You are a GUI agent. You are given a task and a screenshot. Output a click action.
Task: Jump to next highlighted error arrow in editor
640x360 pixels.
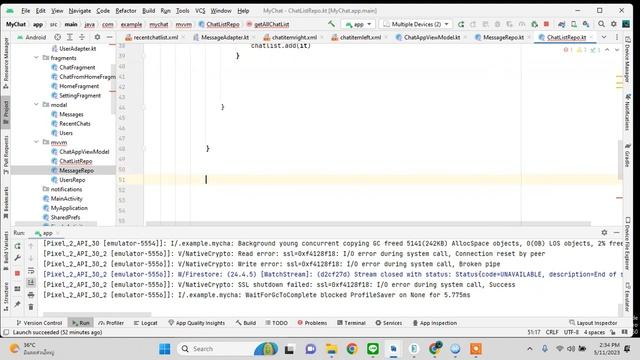click(617, 50)
